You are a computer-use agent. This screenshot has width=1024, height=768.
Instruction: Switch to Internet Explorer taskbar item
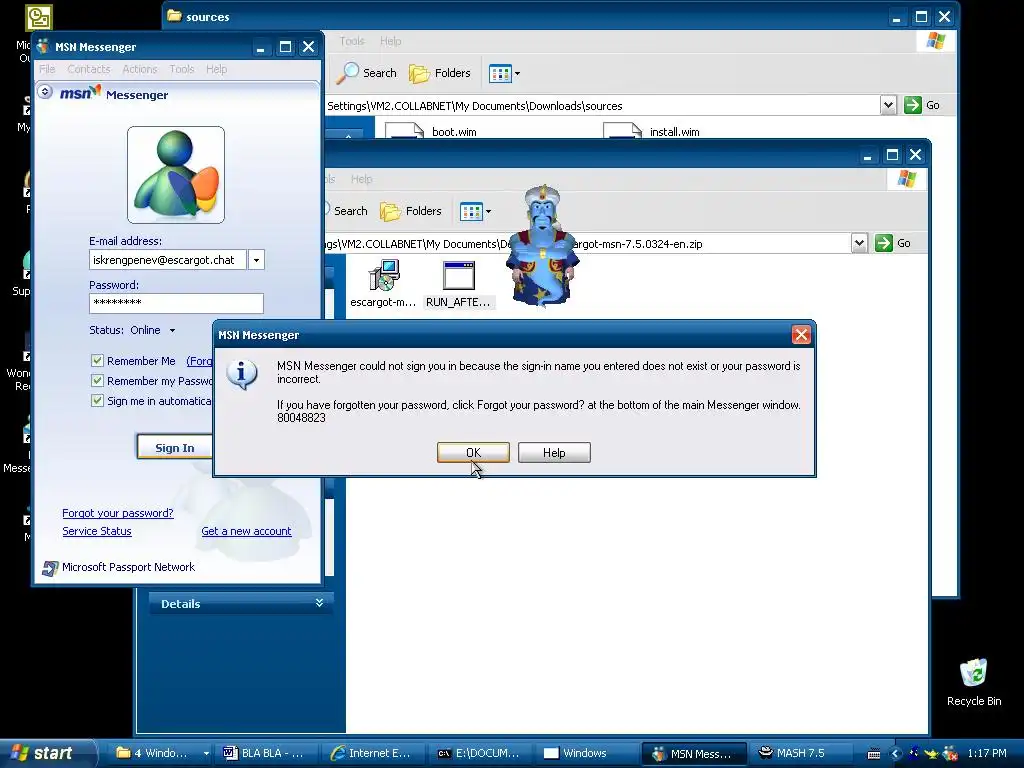coord(374,753)
